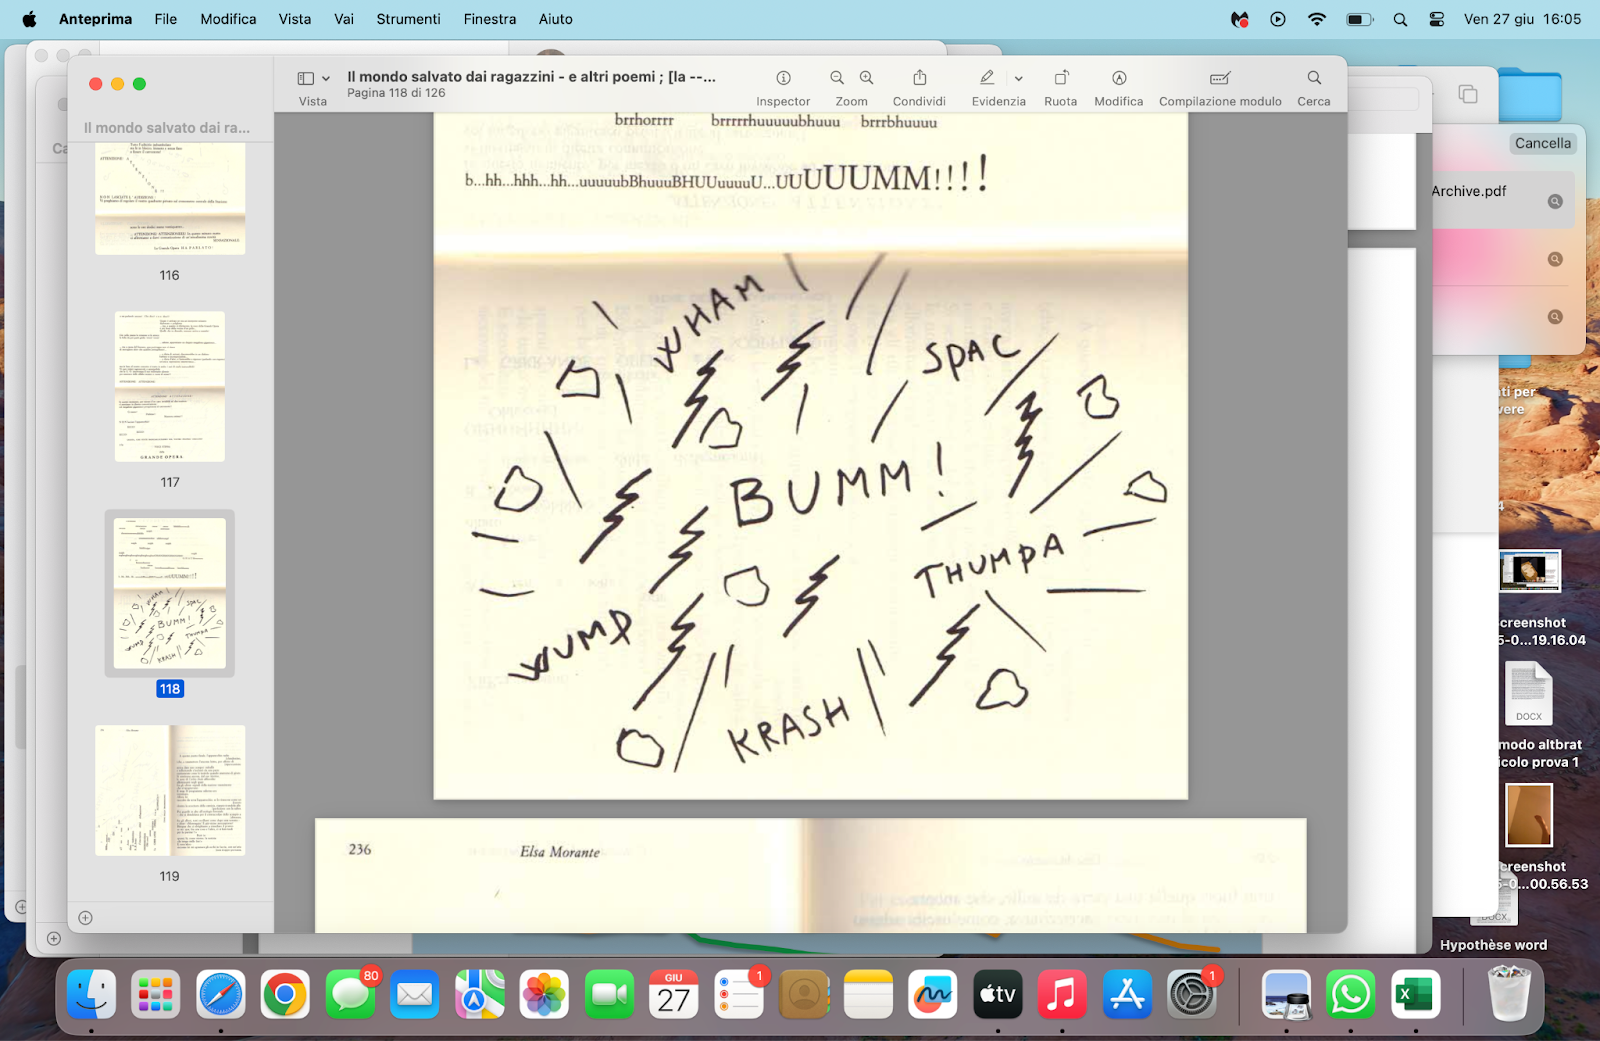The height and width of the screenshot is (1041, 1600).
Task: Open Messages with 80 badge
Action: point(350,995)
